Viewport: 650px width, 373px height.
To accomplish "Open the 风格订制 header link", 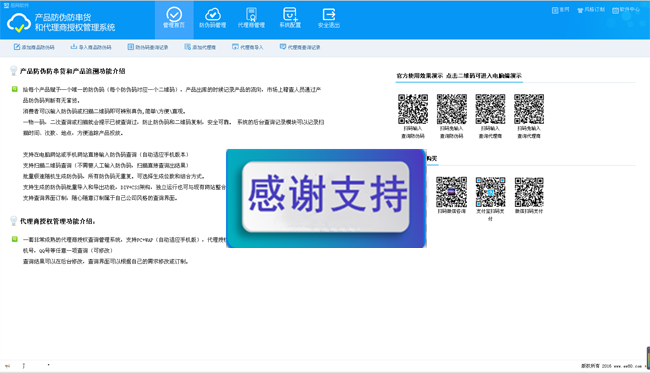I will (x=591, y=10).
